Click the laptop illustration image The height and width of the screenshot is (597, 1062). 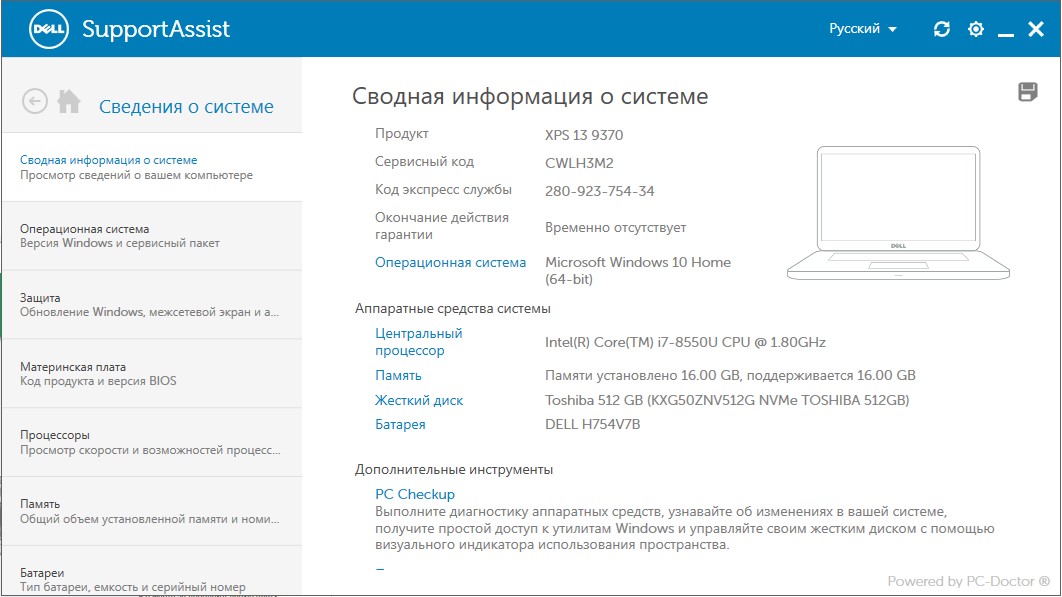(898, 213)
